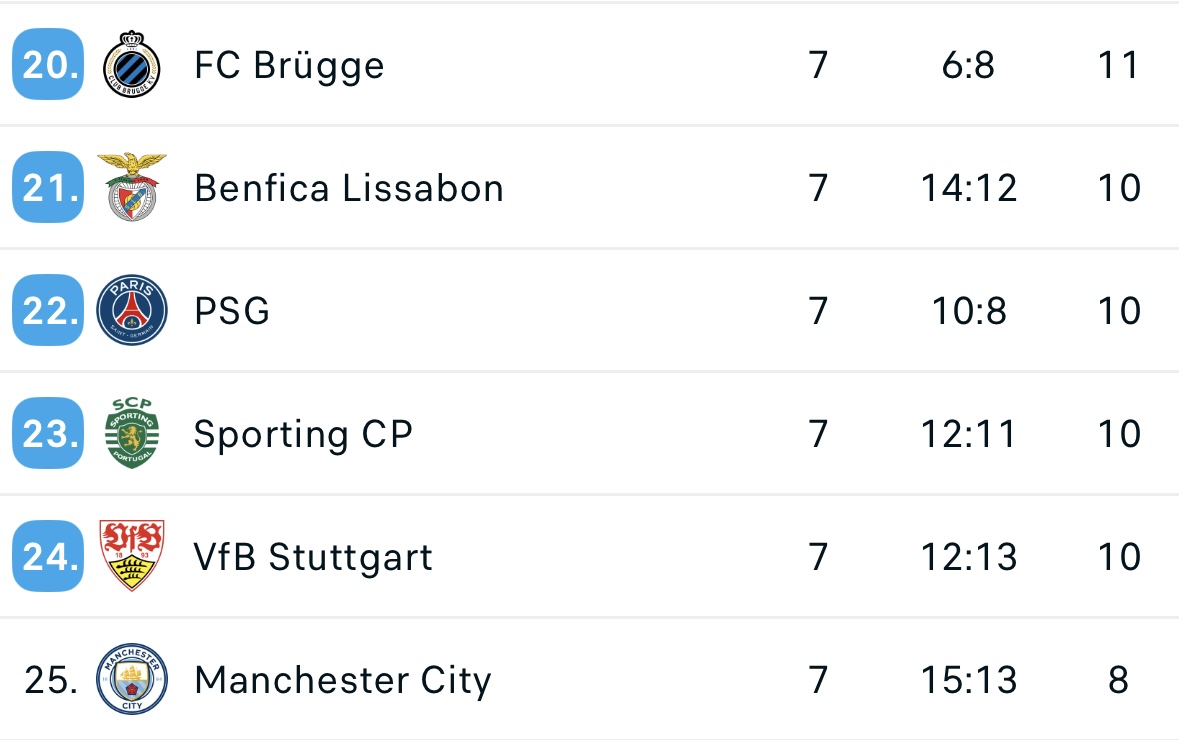The width and height of the screenshot is (1179, 740).
Task: Select the PSG club logo
Action: point(132,310)
